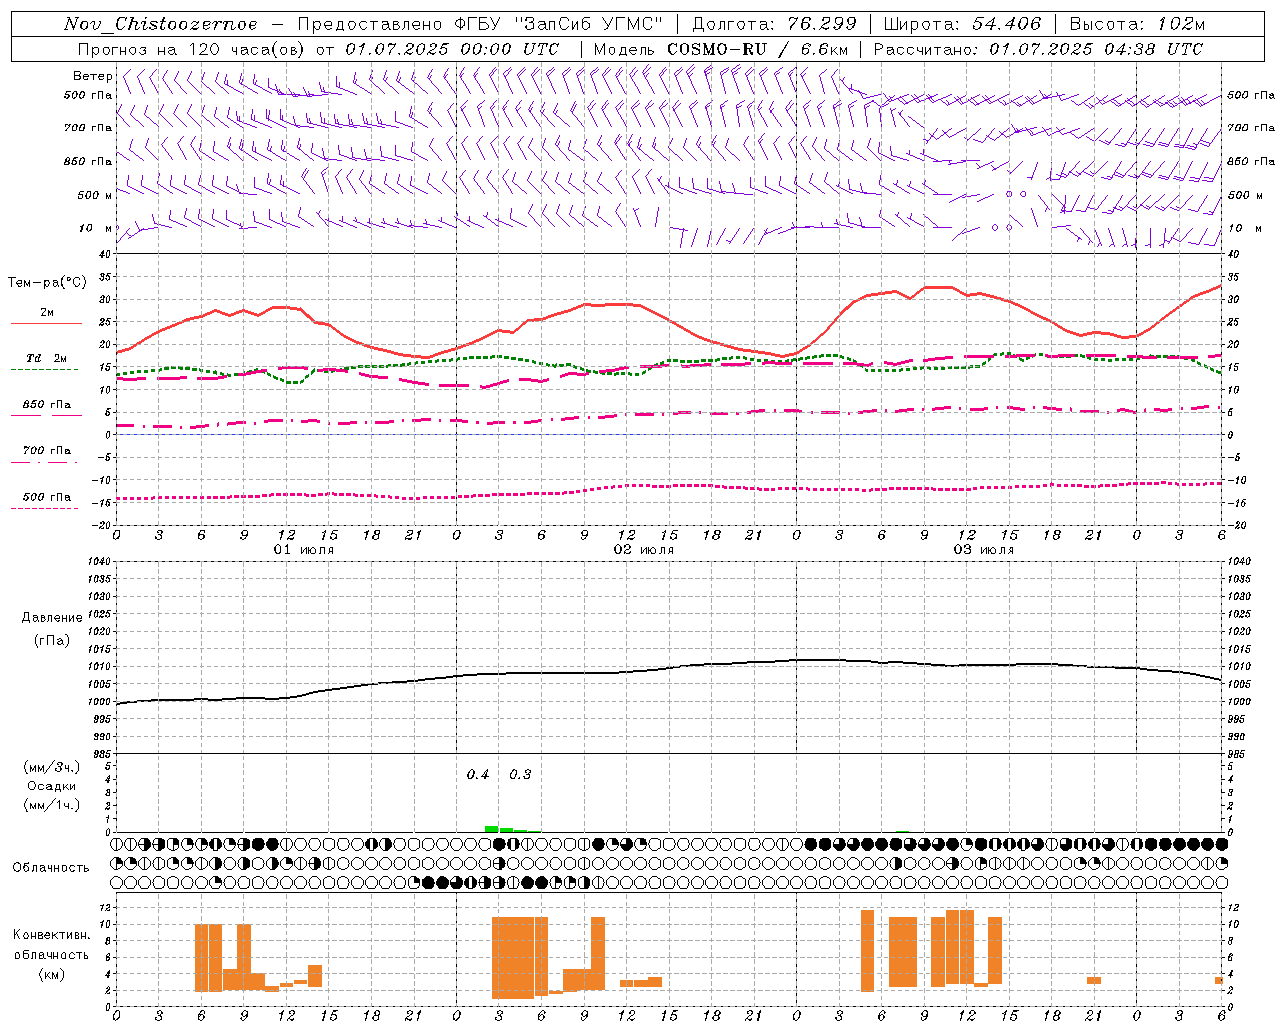Viewport: 1280px width, 1024px height.
Task: Click the 'Тем-ра(°C)' temperature panel label
Action: tap(46, 283)
